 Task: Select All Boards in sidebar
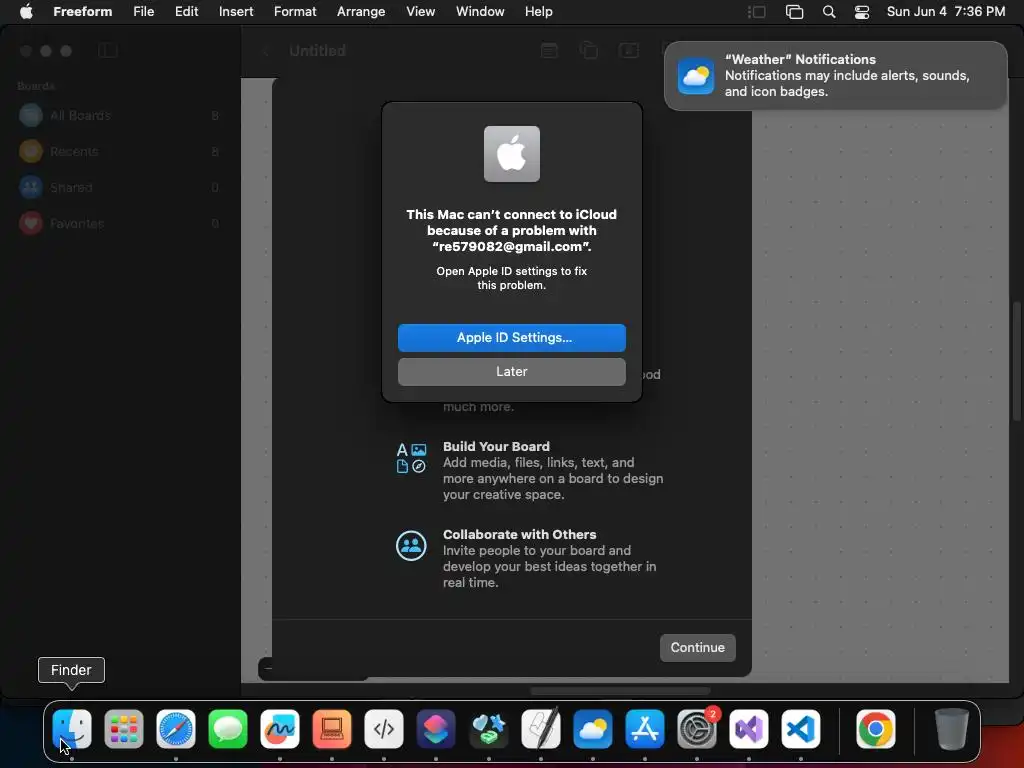click(119, 116)
